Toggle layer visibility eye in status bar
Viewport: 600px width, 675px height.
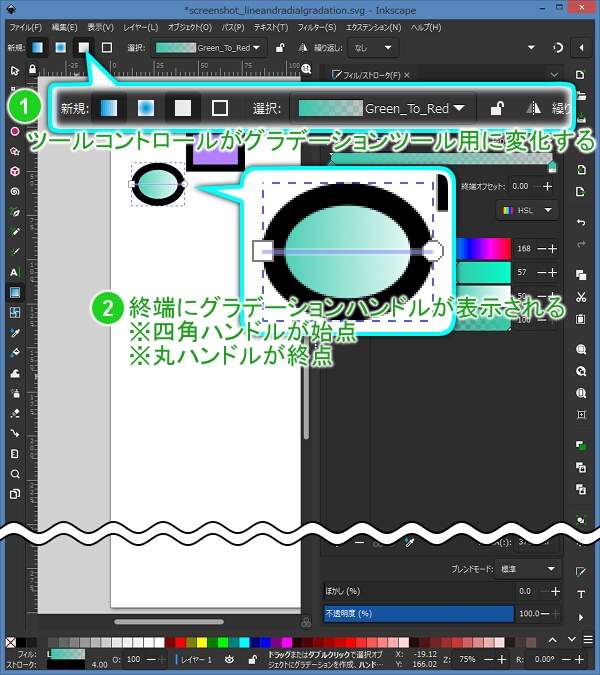pos(229,659)
